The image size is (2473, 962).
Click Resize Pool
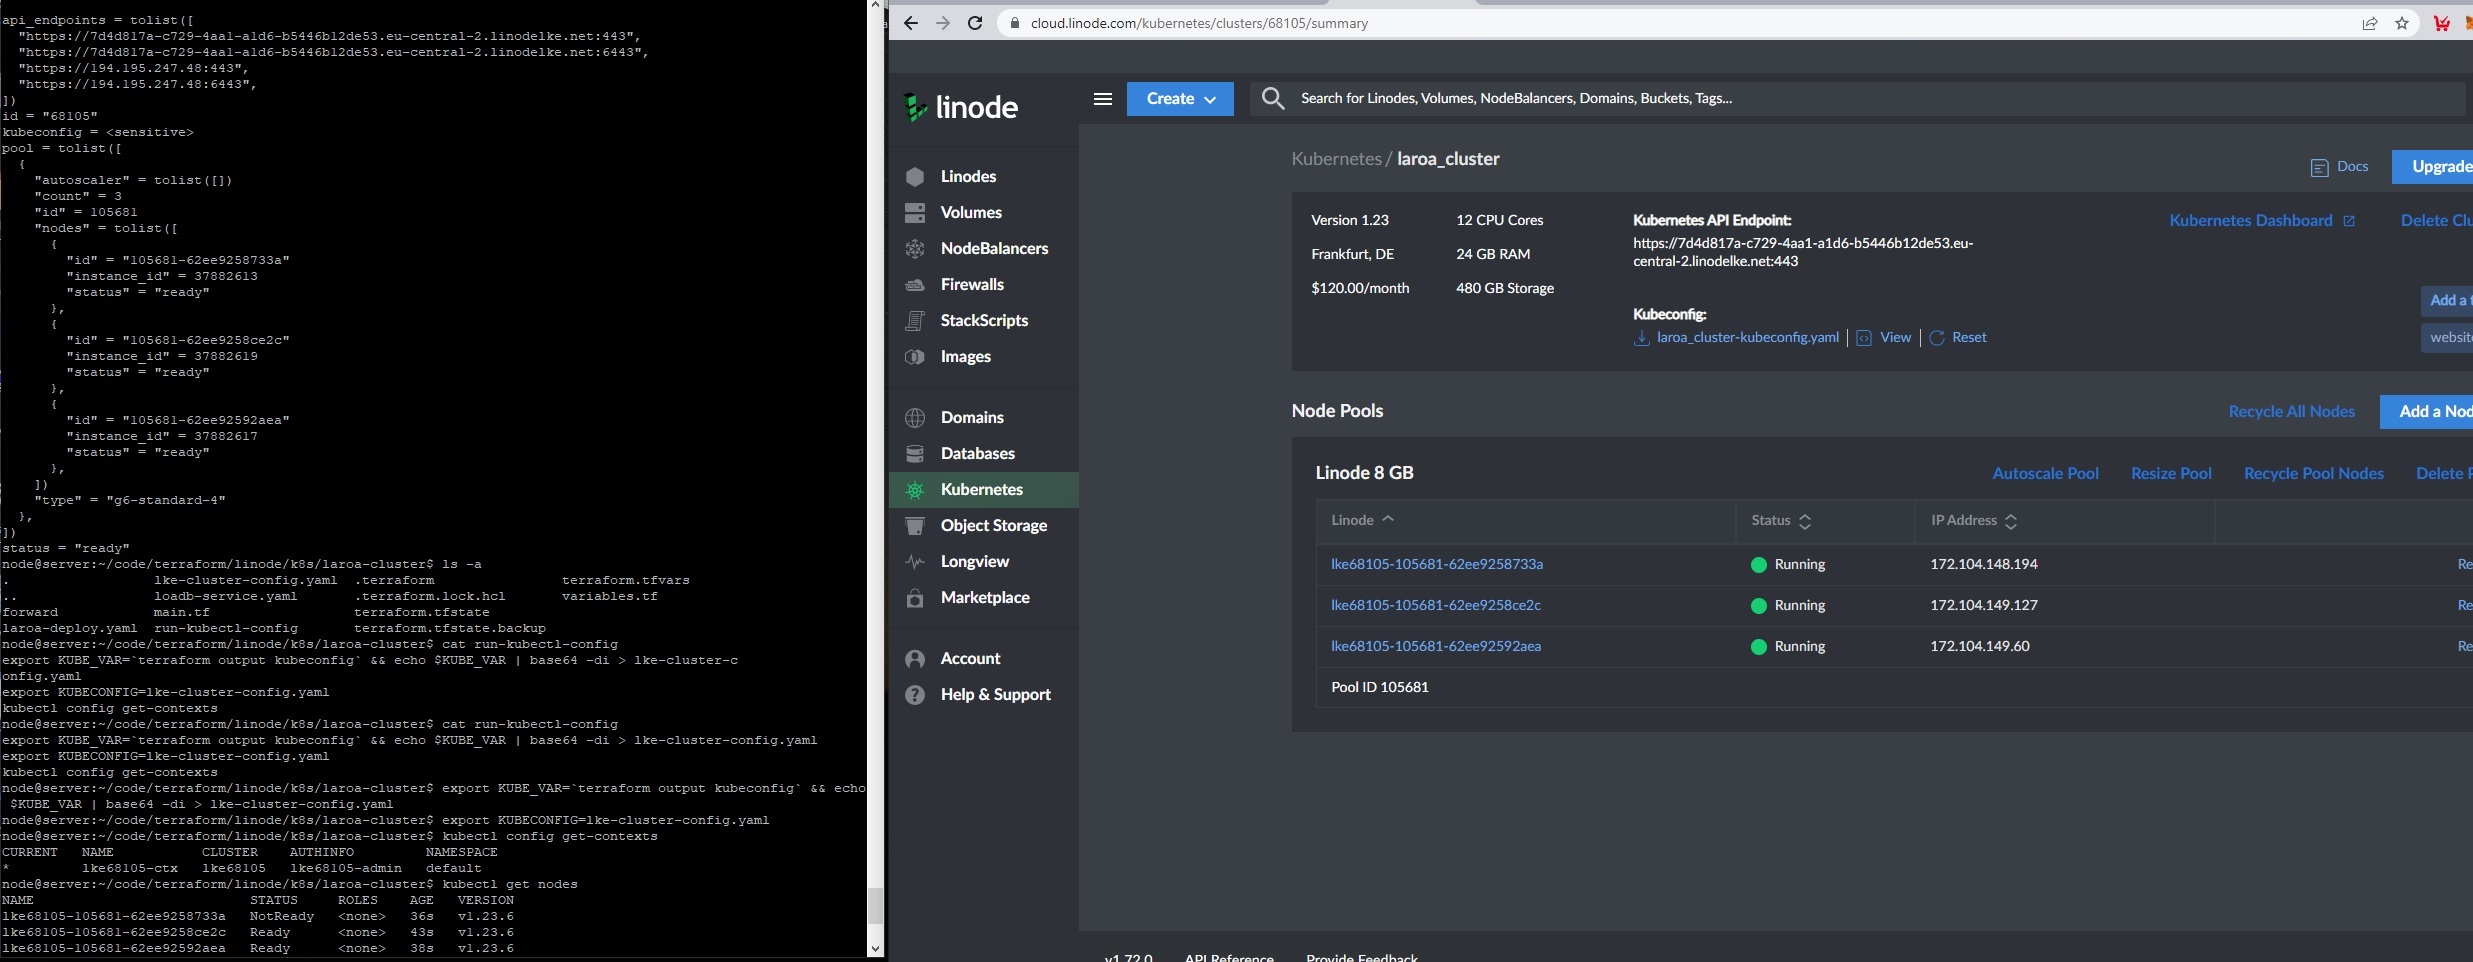pos(2171,473)
